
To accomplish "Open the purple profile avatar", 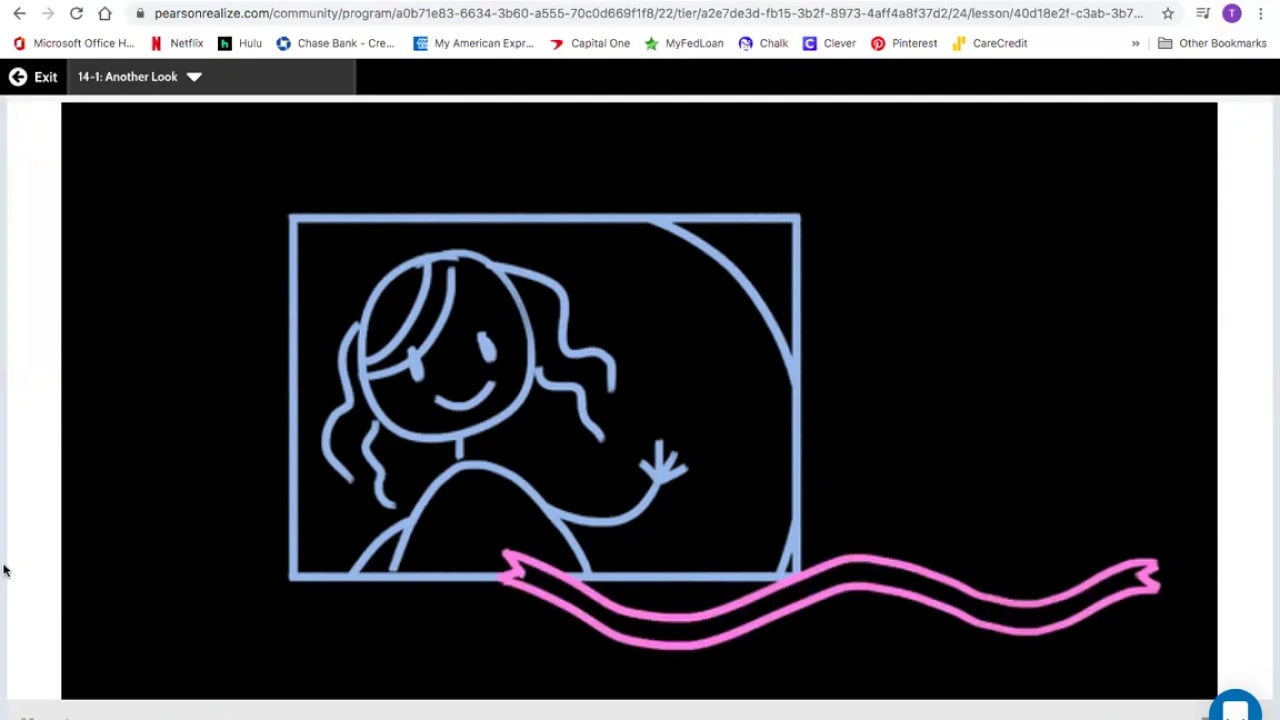I will [x=1232, y=13].
